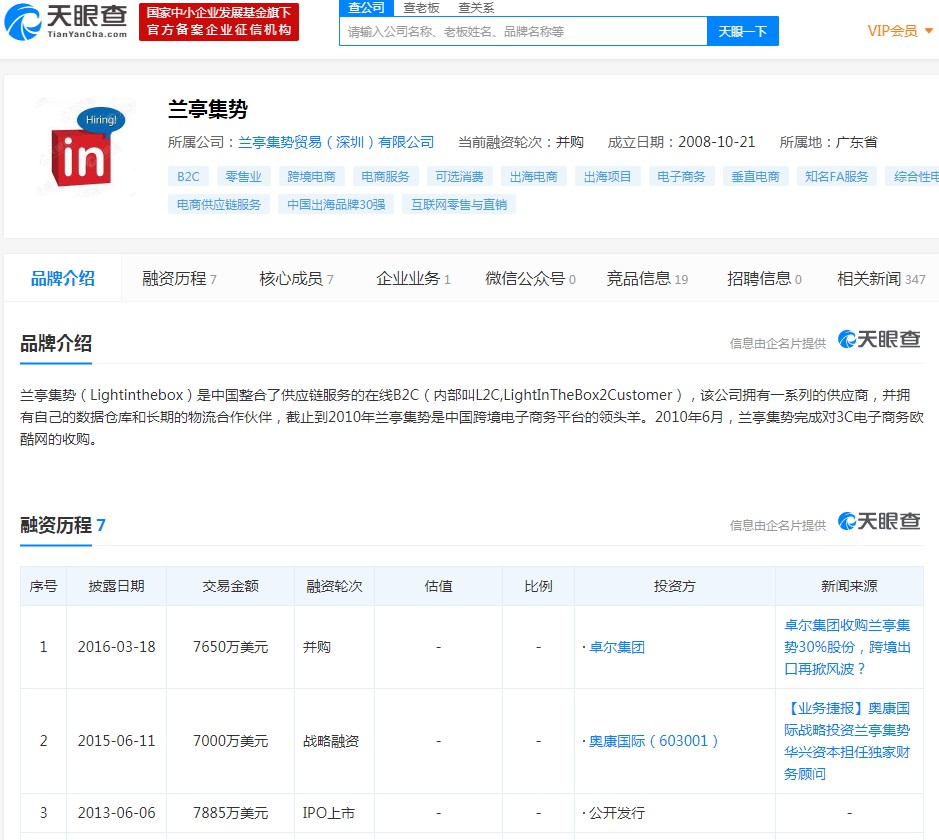Open news link 【业务捷报】奥康国际战略投资
This screenshot has width=939, height=840.
point(847,741)
